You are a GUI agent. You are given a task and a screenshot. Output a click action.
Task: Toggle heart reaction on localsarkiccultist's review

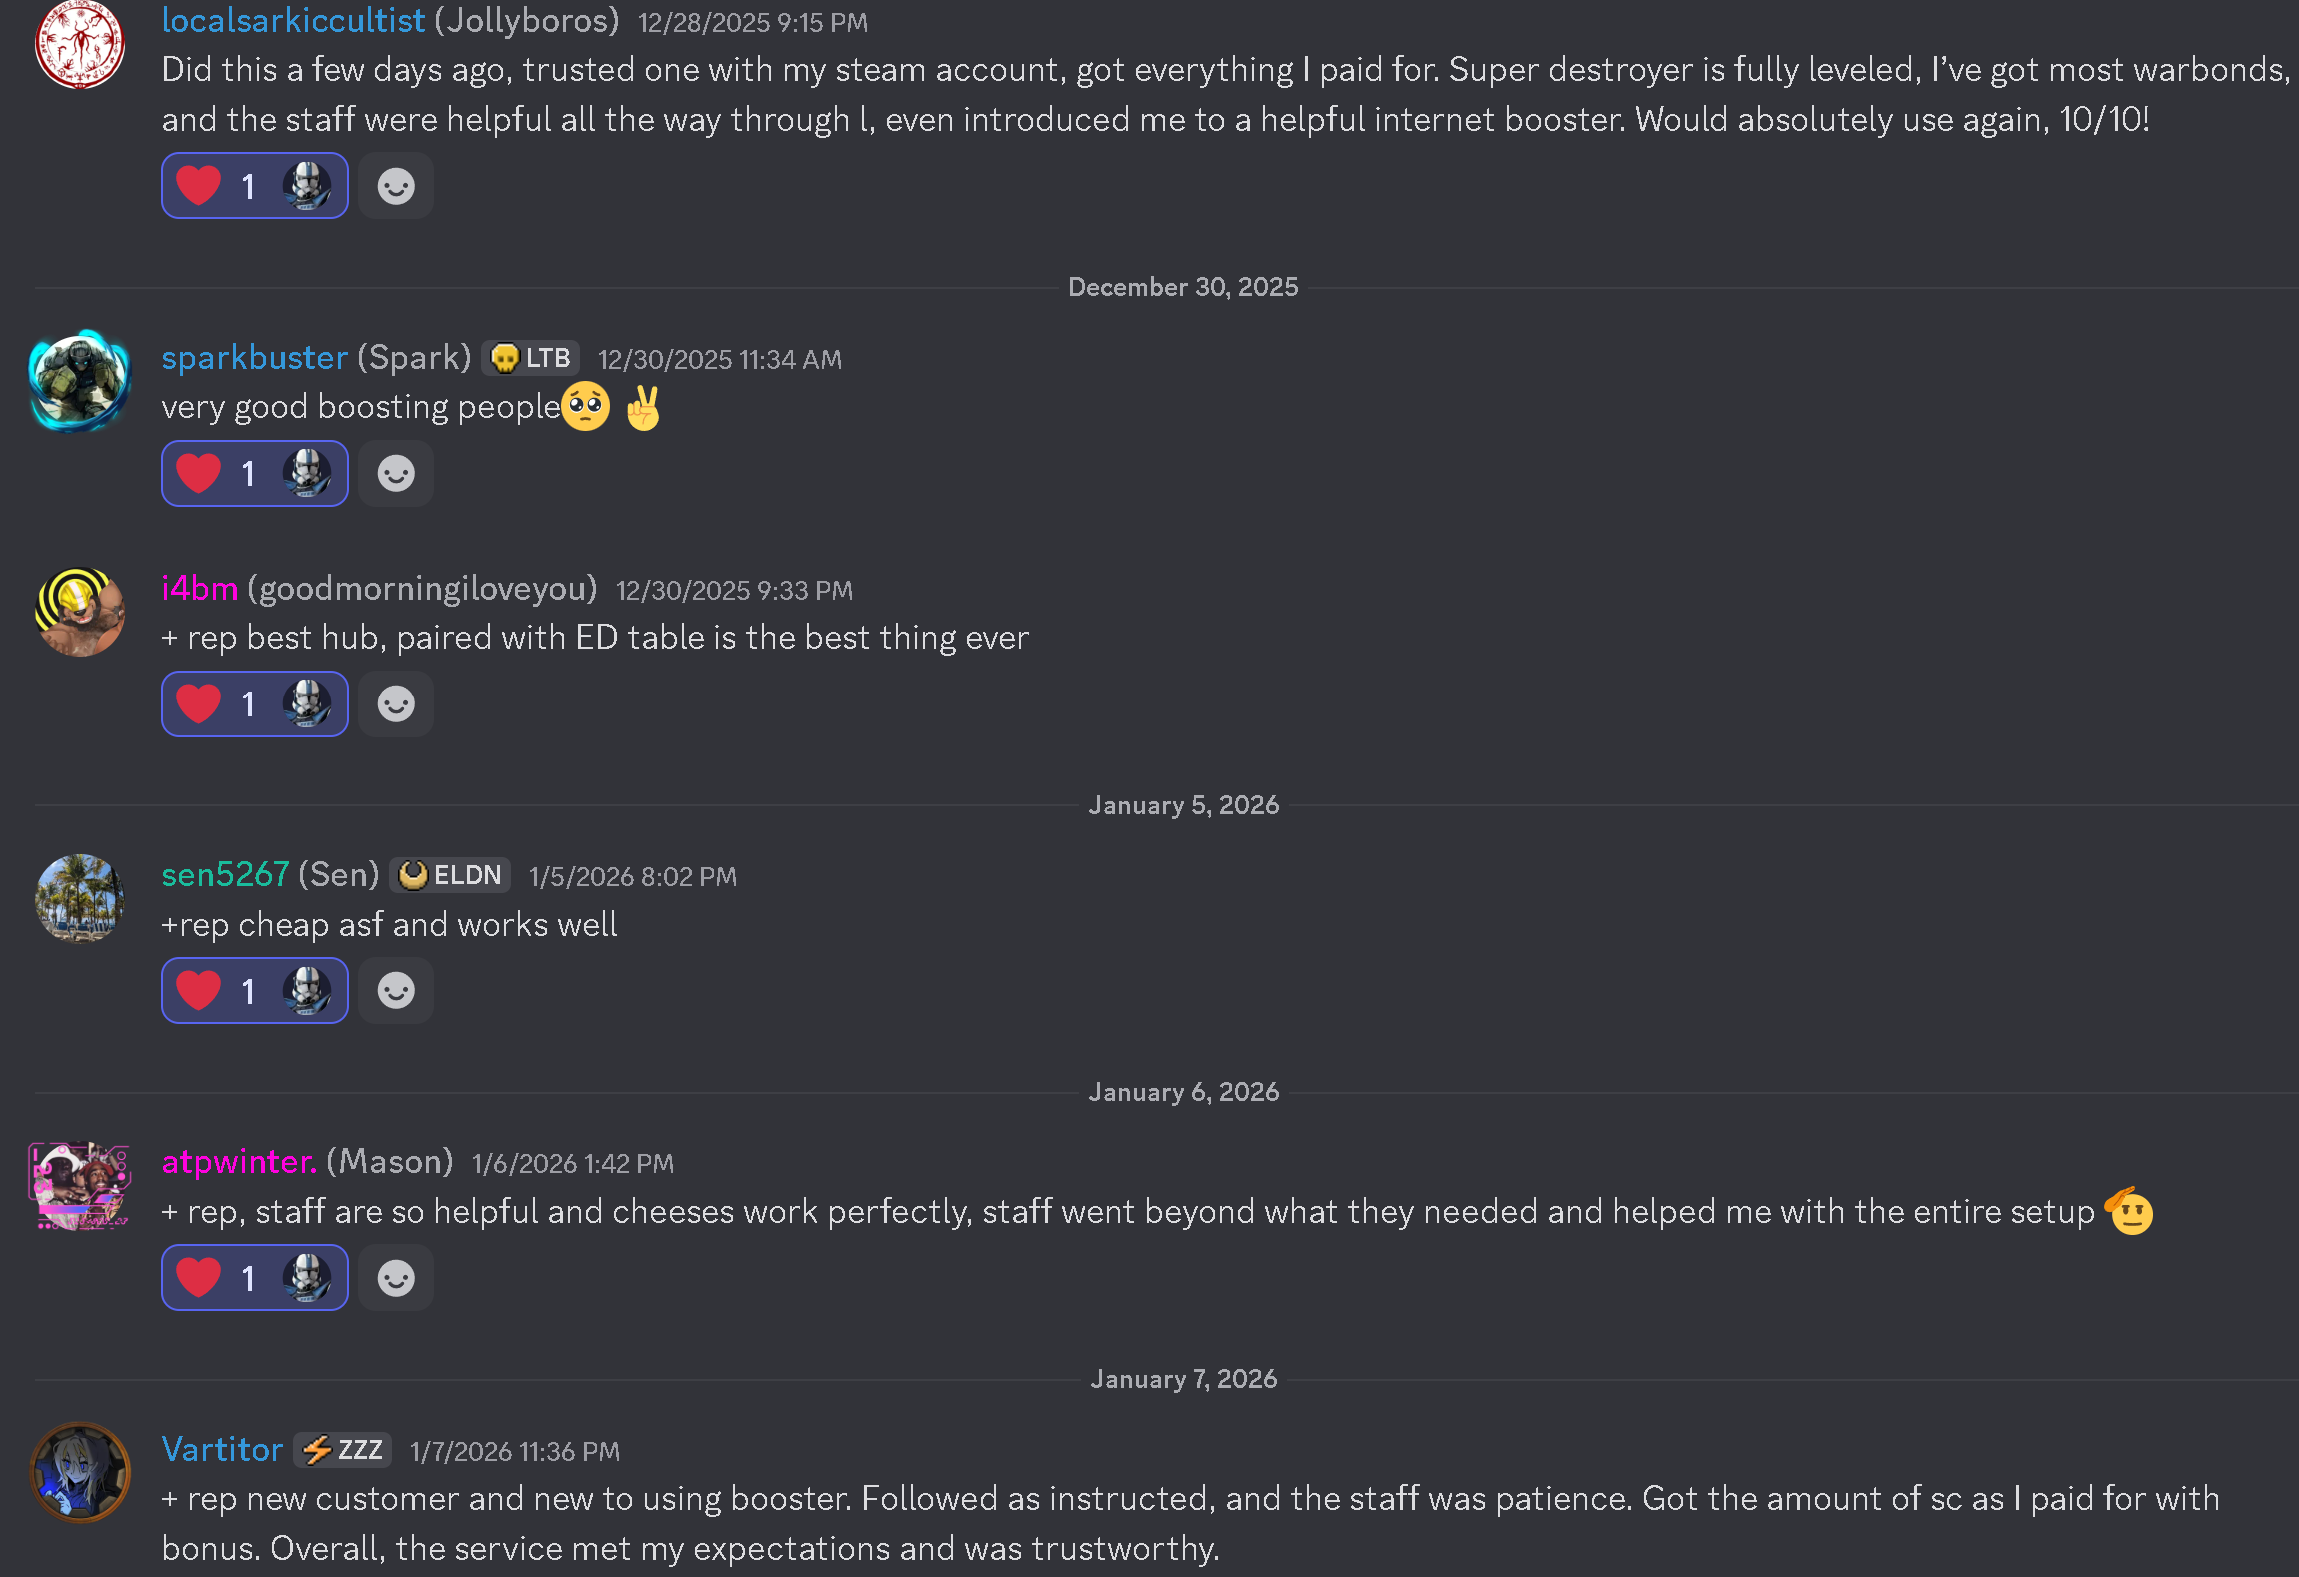tap(254, 186)
